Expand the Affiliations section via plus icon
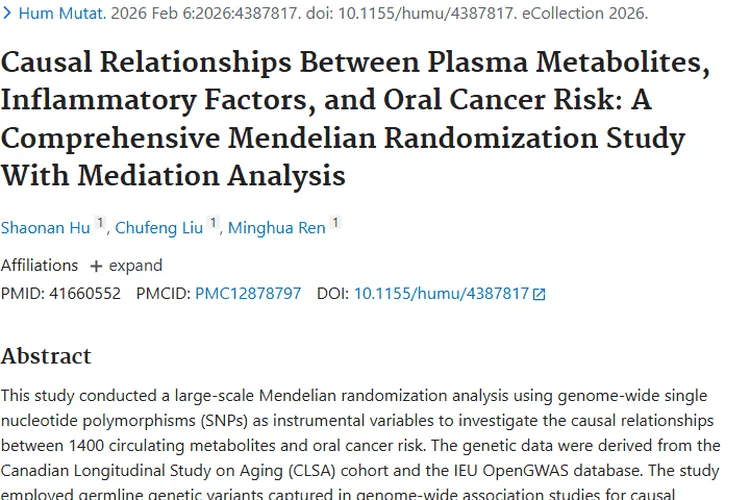The height and width of the screenshot is (500, 750). pyautogui.click(x=96, y=266)
